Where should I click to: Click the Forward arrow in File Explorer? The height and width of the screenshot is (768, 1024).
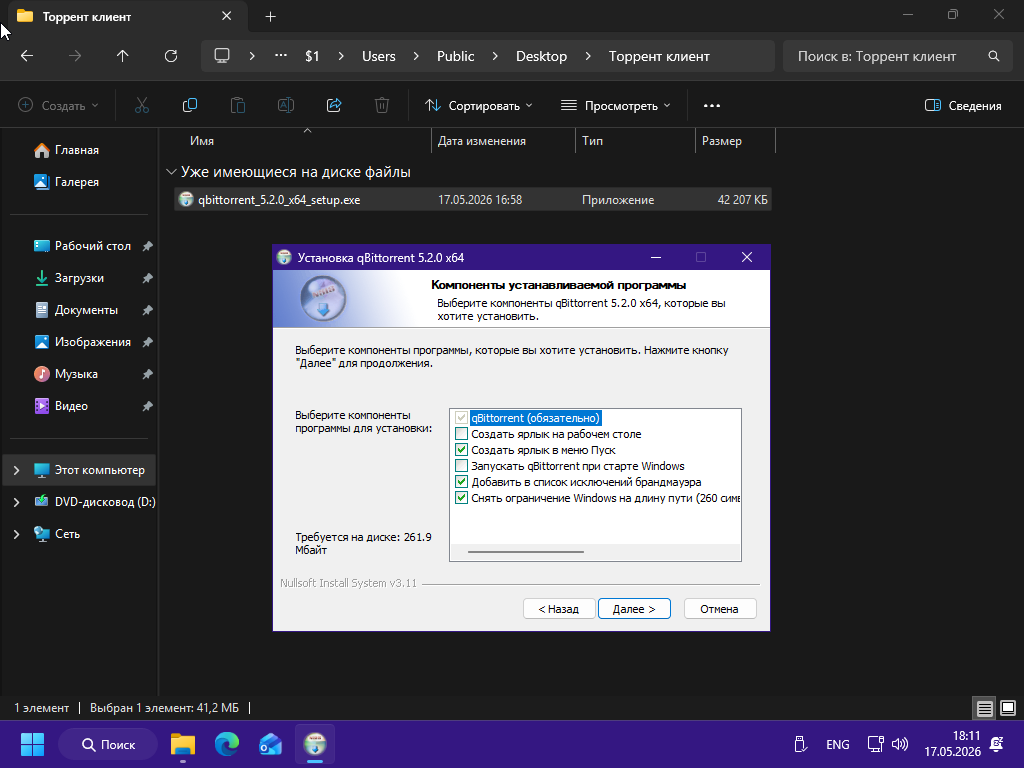click(x=75, y=56)
